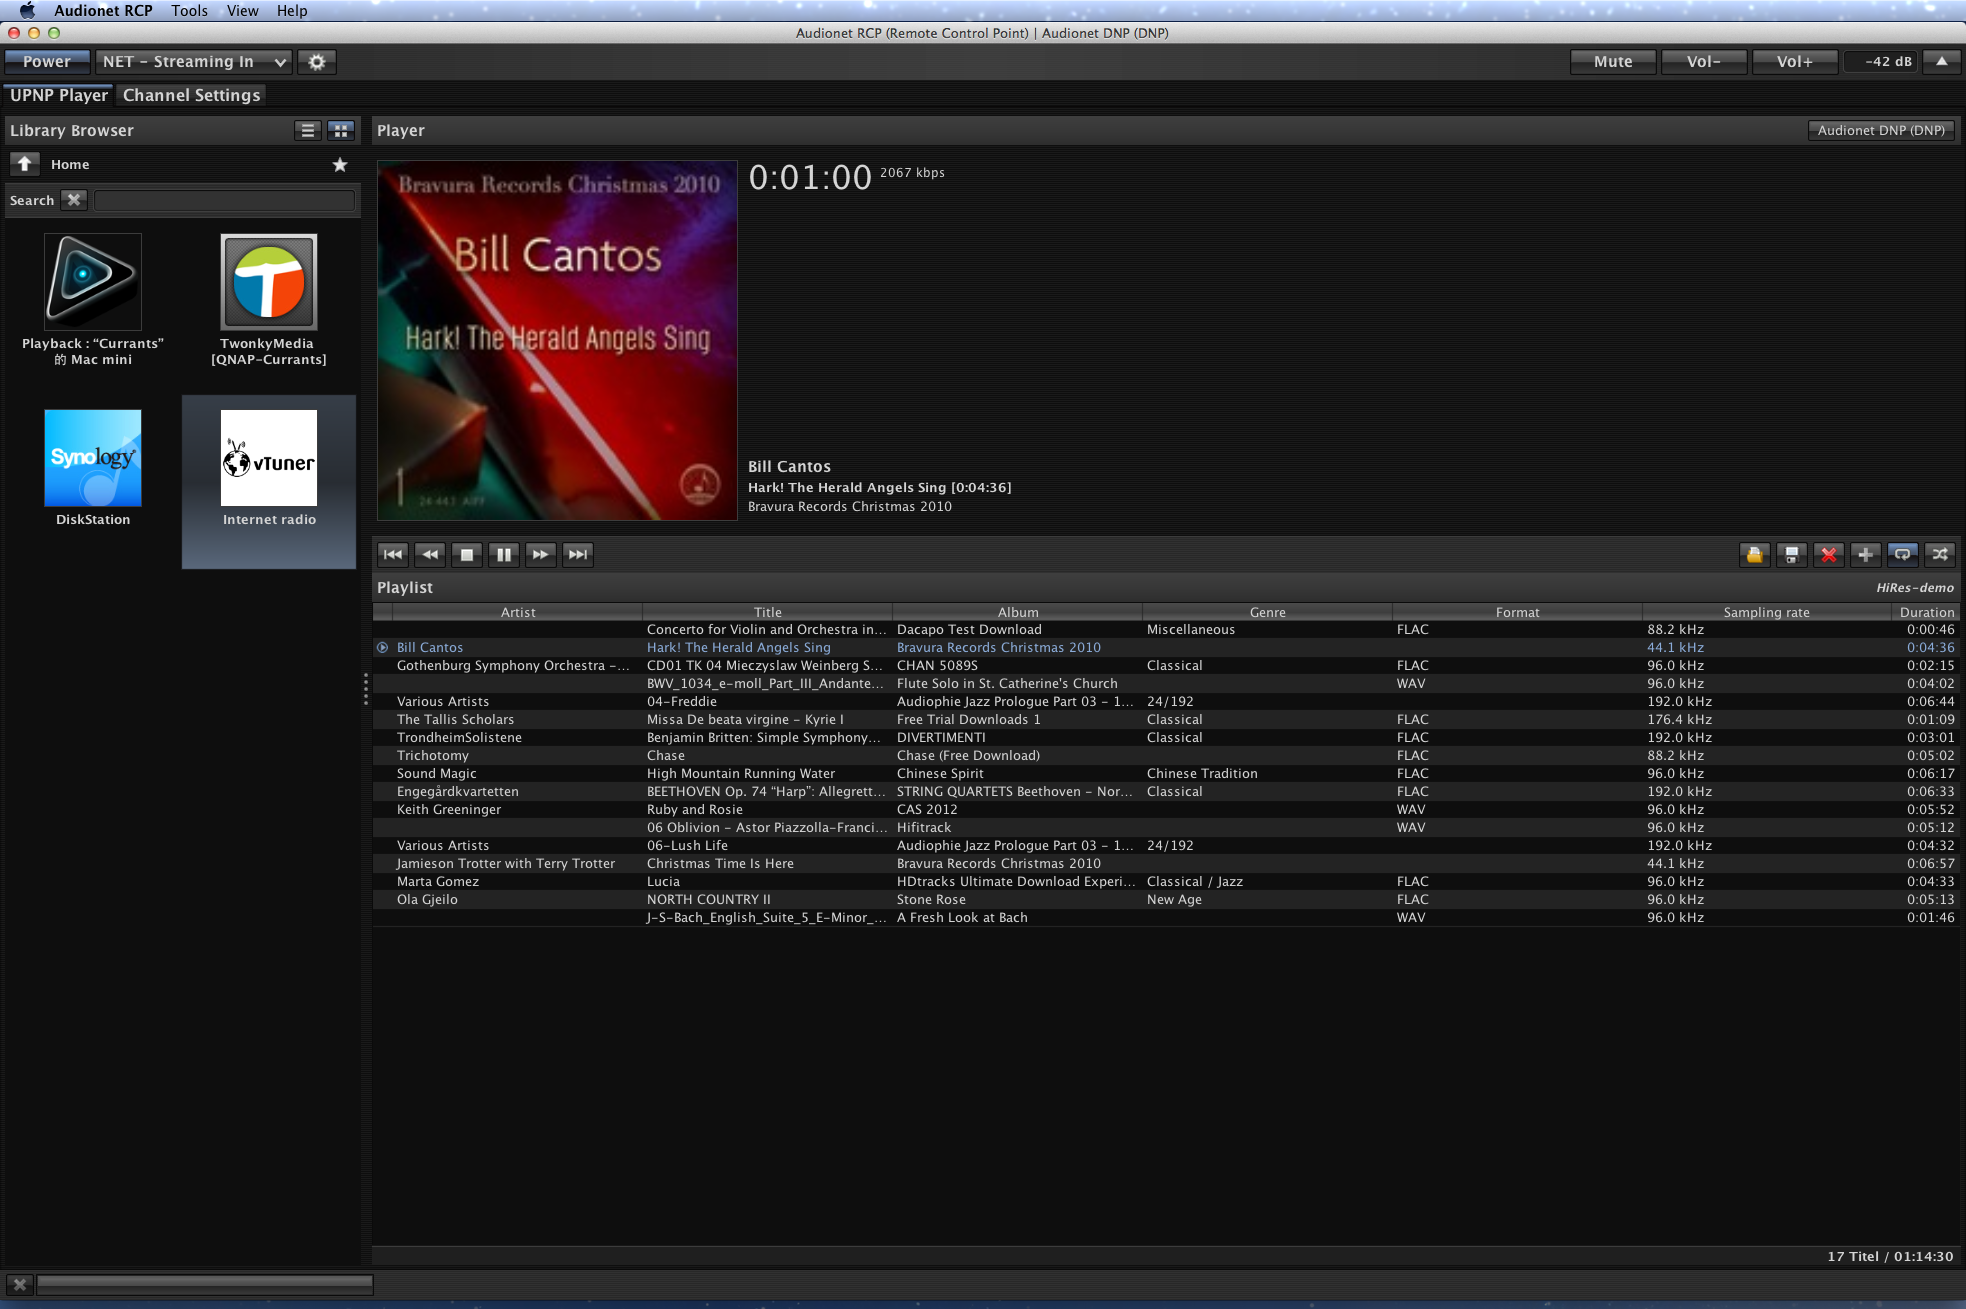Stop playback
Viewport: 1966px width, 1309px height.
467,554
